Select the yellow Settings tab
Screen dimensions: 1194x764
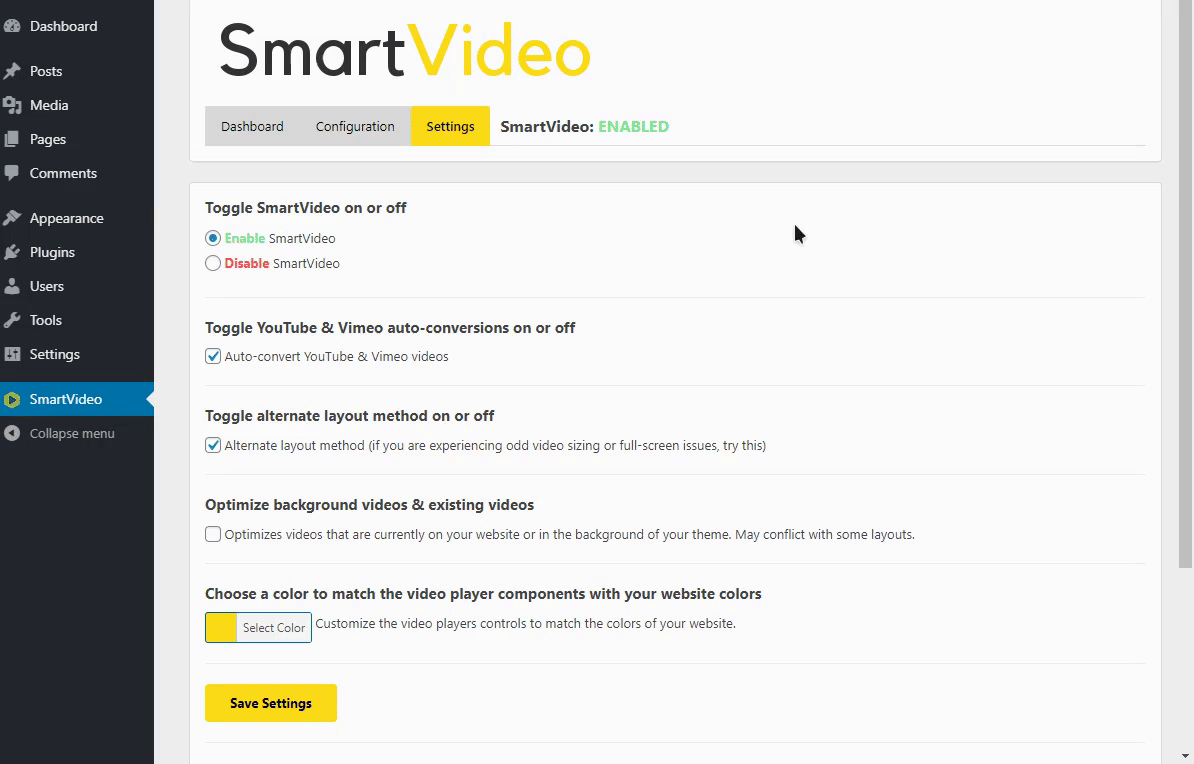pos(450,126)
